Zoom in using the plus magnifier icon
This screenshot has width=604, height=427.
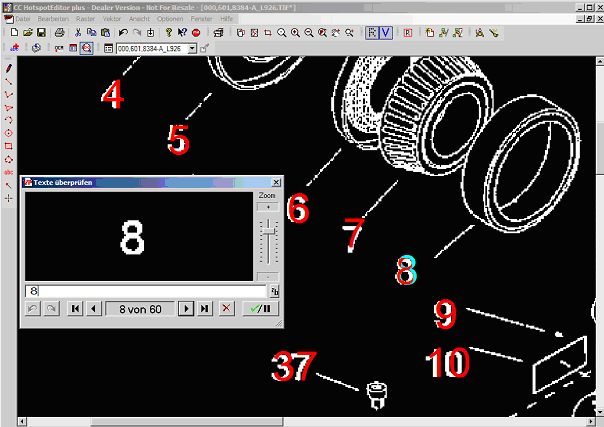pos(295,33)
